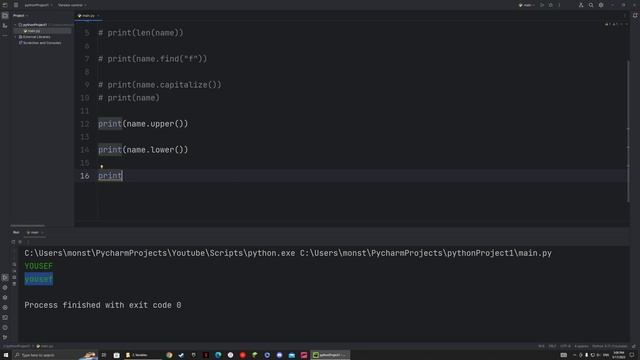Open Notifications bell on right stripe
The height and width of the screenshot is (360, 640).
(x=635, y=16)
